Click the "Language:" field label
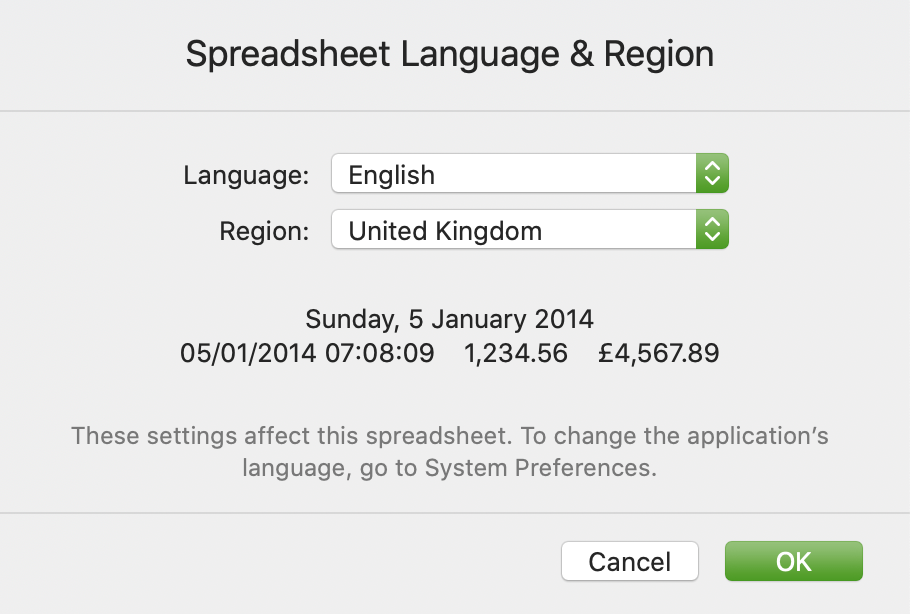Screen dimensions: 910x614 point(246,175)
